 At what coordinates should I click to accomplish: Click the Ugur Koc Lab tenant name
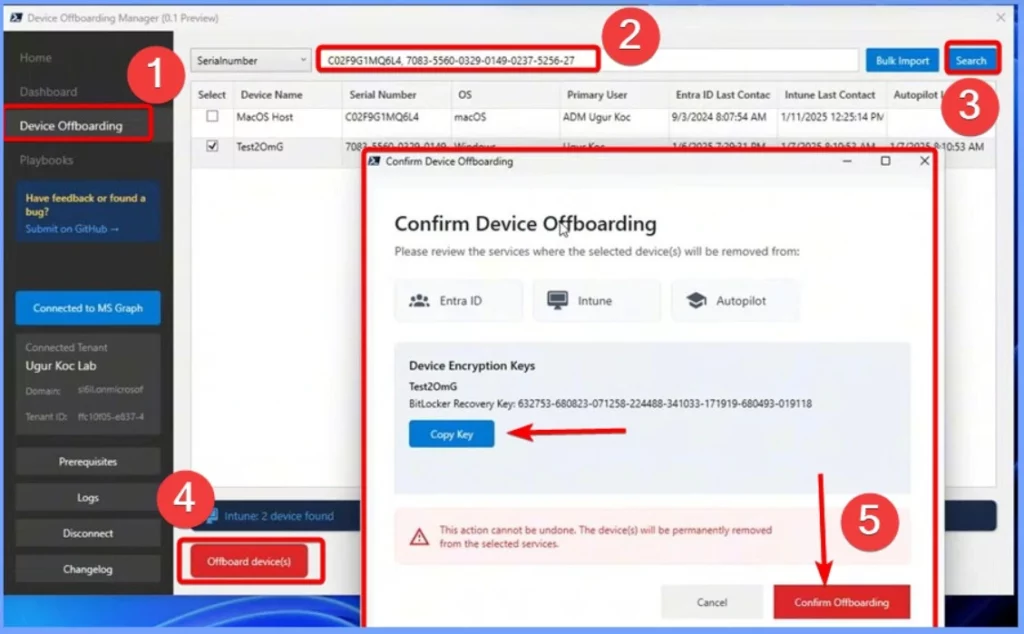click(61, 366)
